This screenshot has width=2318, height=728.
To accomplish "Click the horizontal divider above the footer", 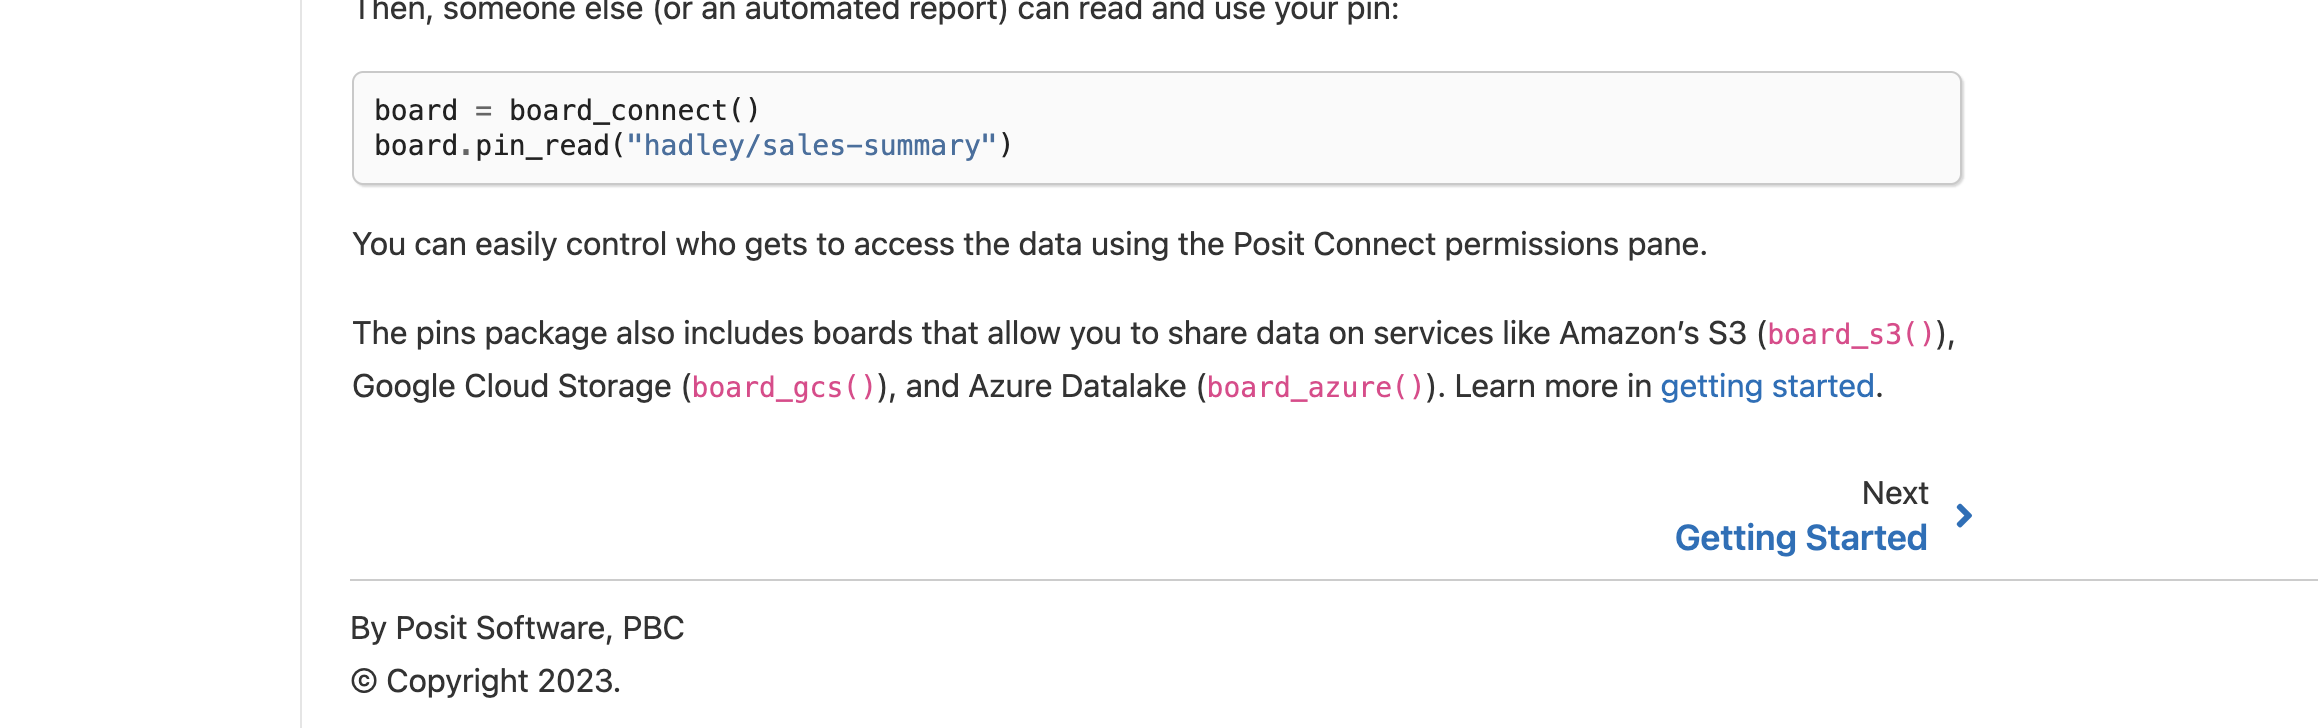I will [1333, 580].
